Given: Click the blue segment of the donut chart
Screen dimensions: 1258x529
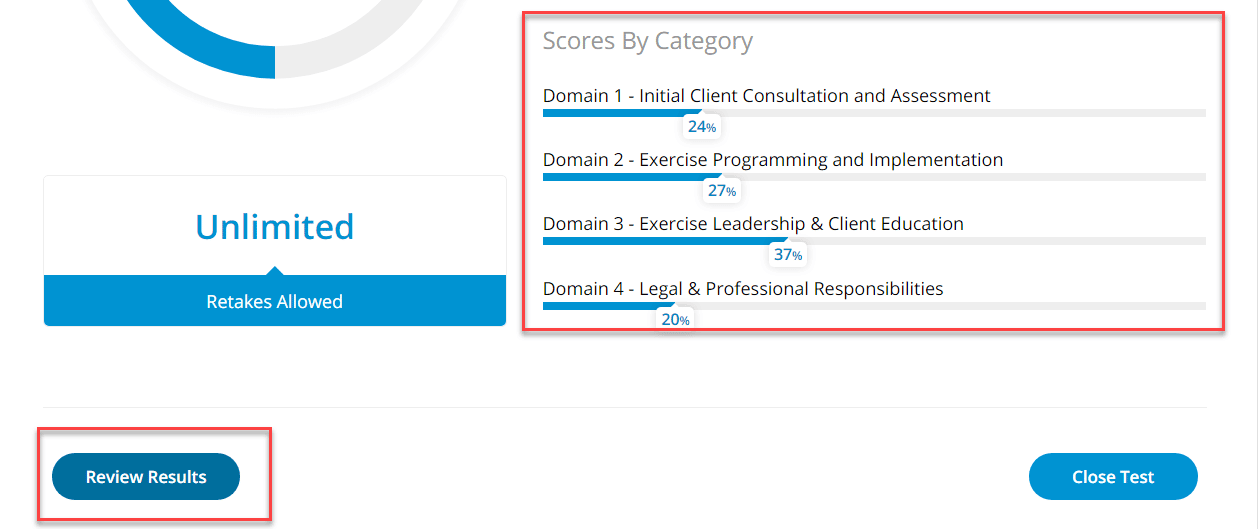Looking at the screenshot, I should click(200, 48).
